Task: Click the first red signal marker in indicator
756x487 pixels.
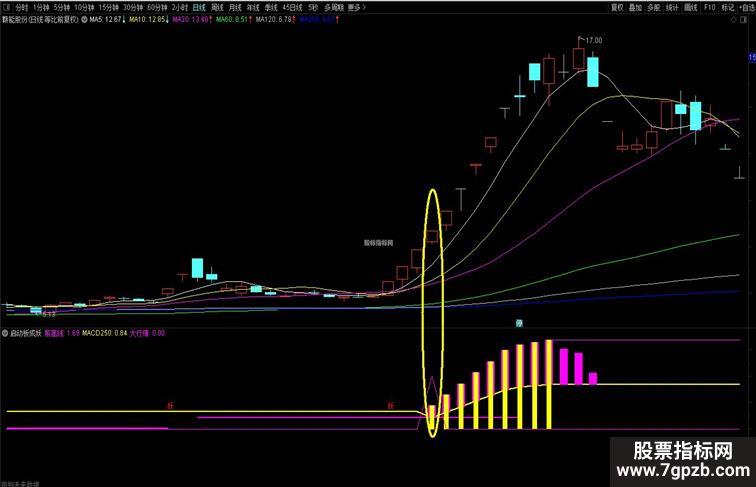Action: point(170,406)
